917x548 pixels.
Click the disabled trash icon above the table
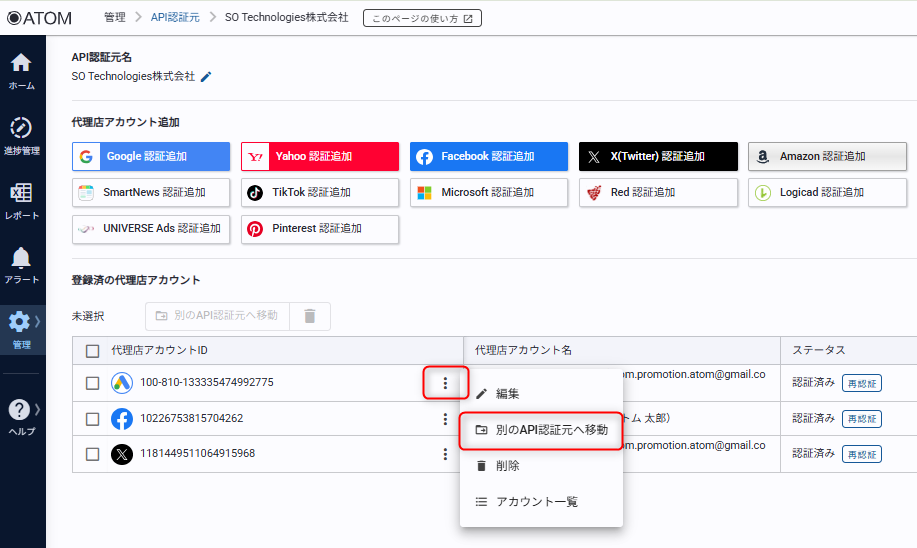point(310,316)
